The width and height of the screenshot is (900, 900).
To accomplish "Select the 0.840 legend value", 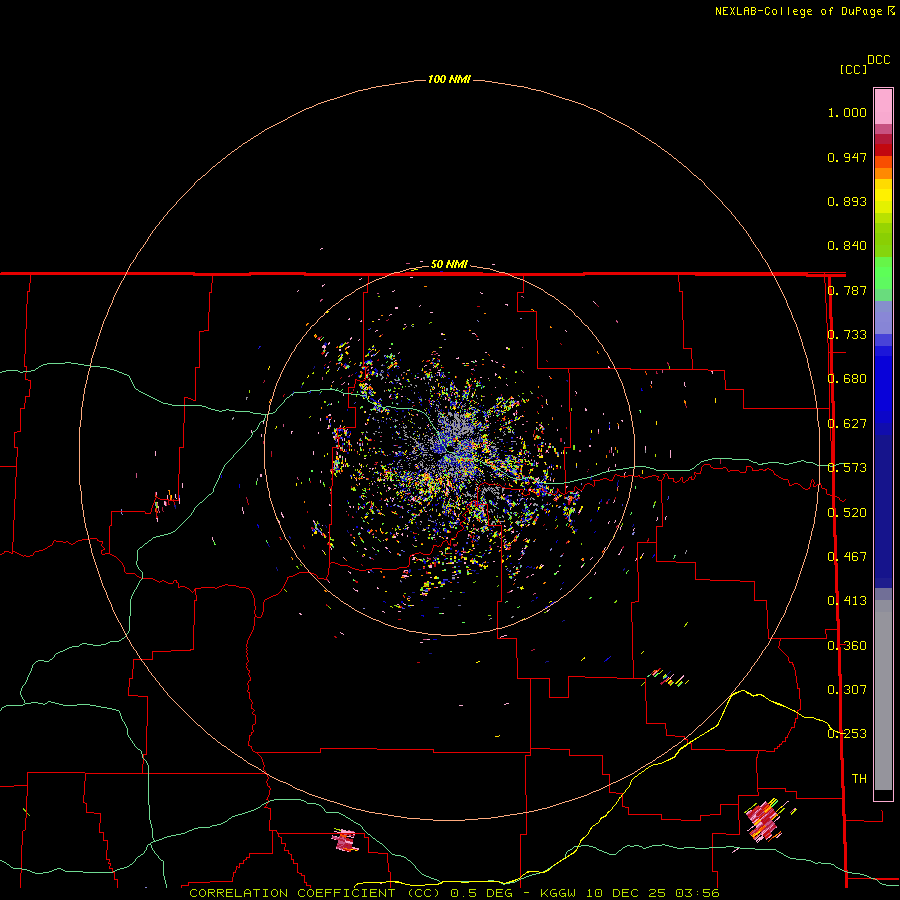I will [x=847, y=246].
